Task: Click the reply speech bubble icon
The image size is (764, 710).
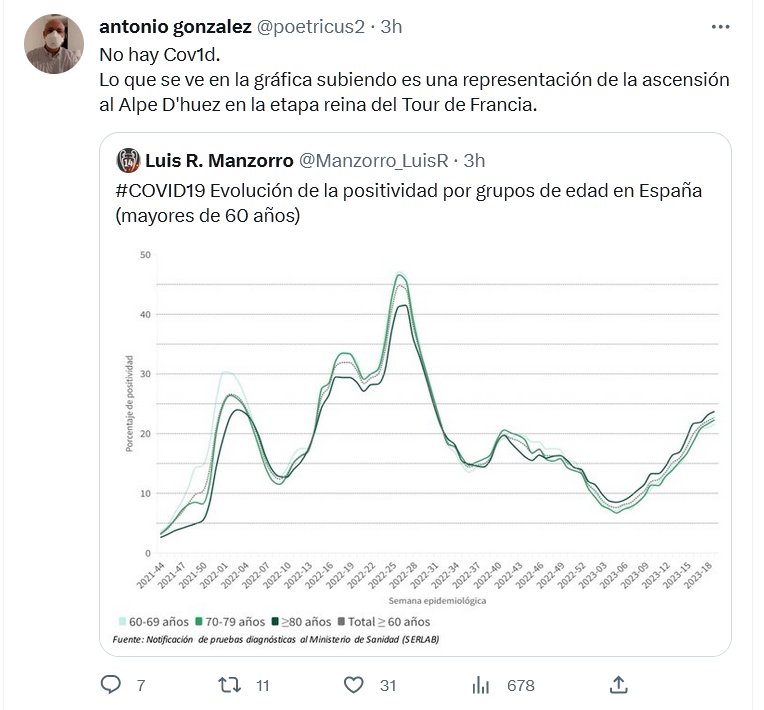Action: pyautogui.click(x=112, y=685)
